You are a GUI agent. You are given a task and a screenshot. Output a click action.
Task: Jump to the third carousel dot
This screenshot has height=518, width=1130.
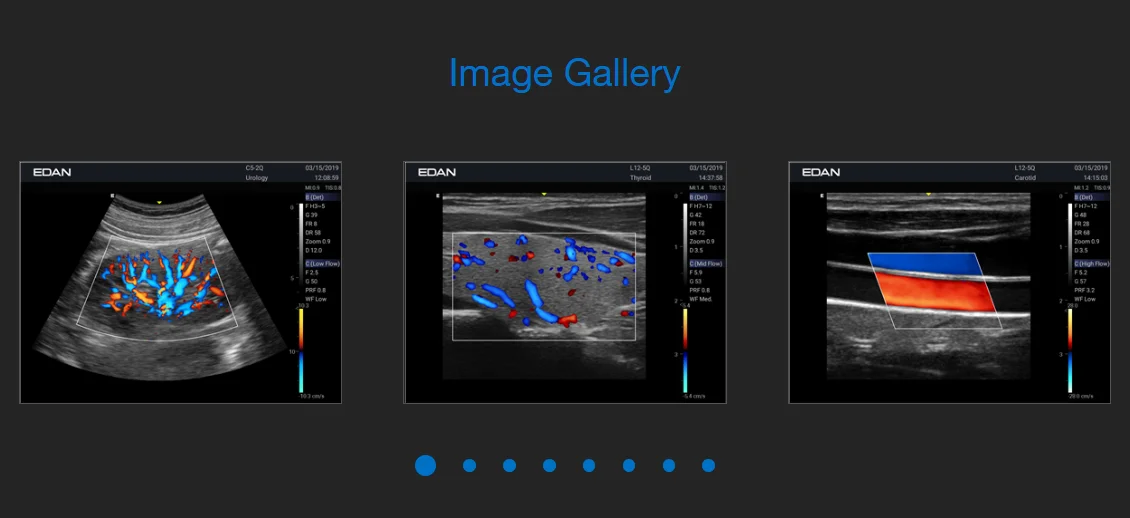[x=509, y=465]
